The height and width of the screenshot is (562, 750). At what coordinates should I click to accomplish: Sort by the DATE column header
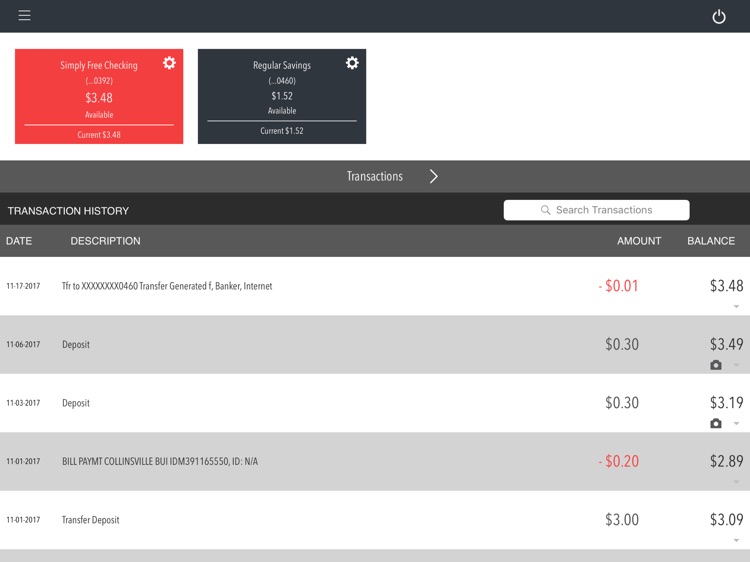[19, 241]
